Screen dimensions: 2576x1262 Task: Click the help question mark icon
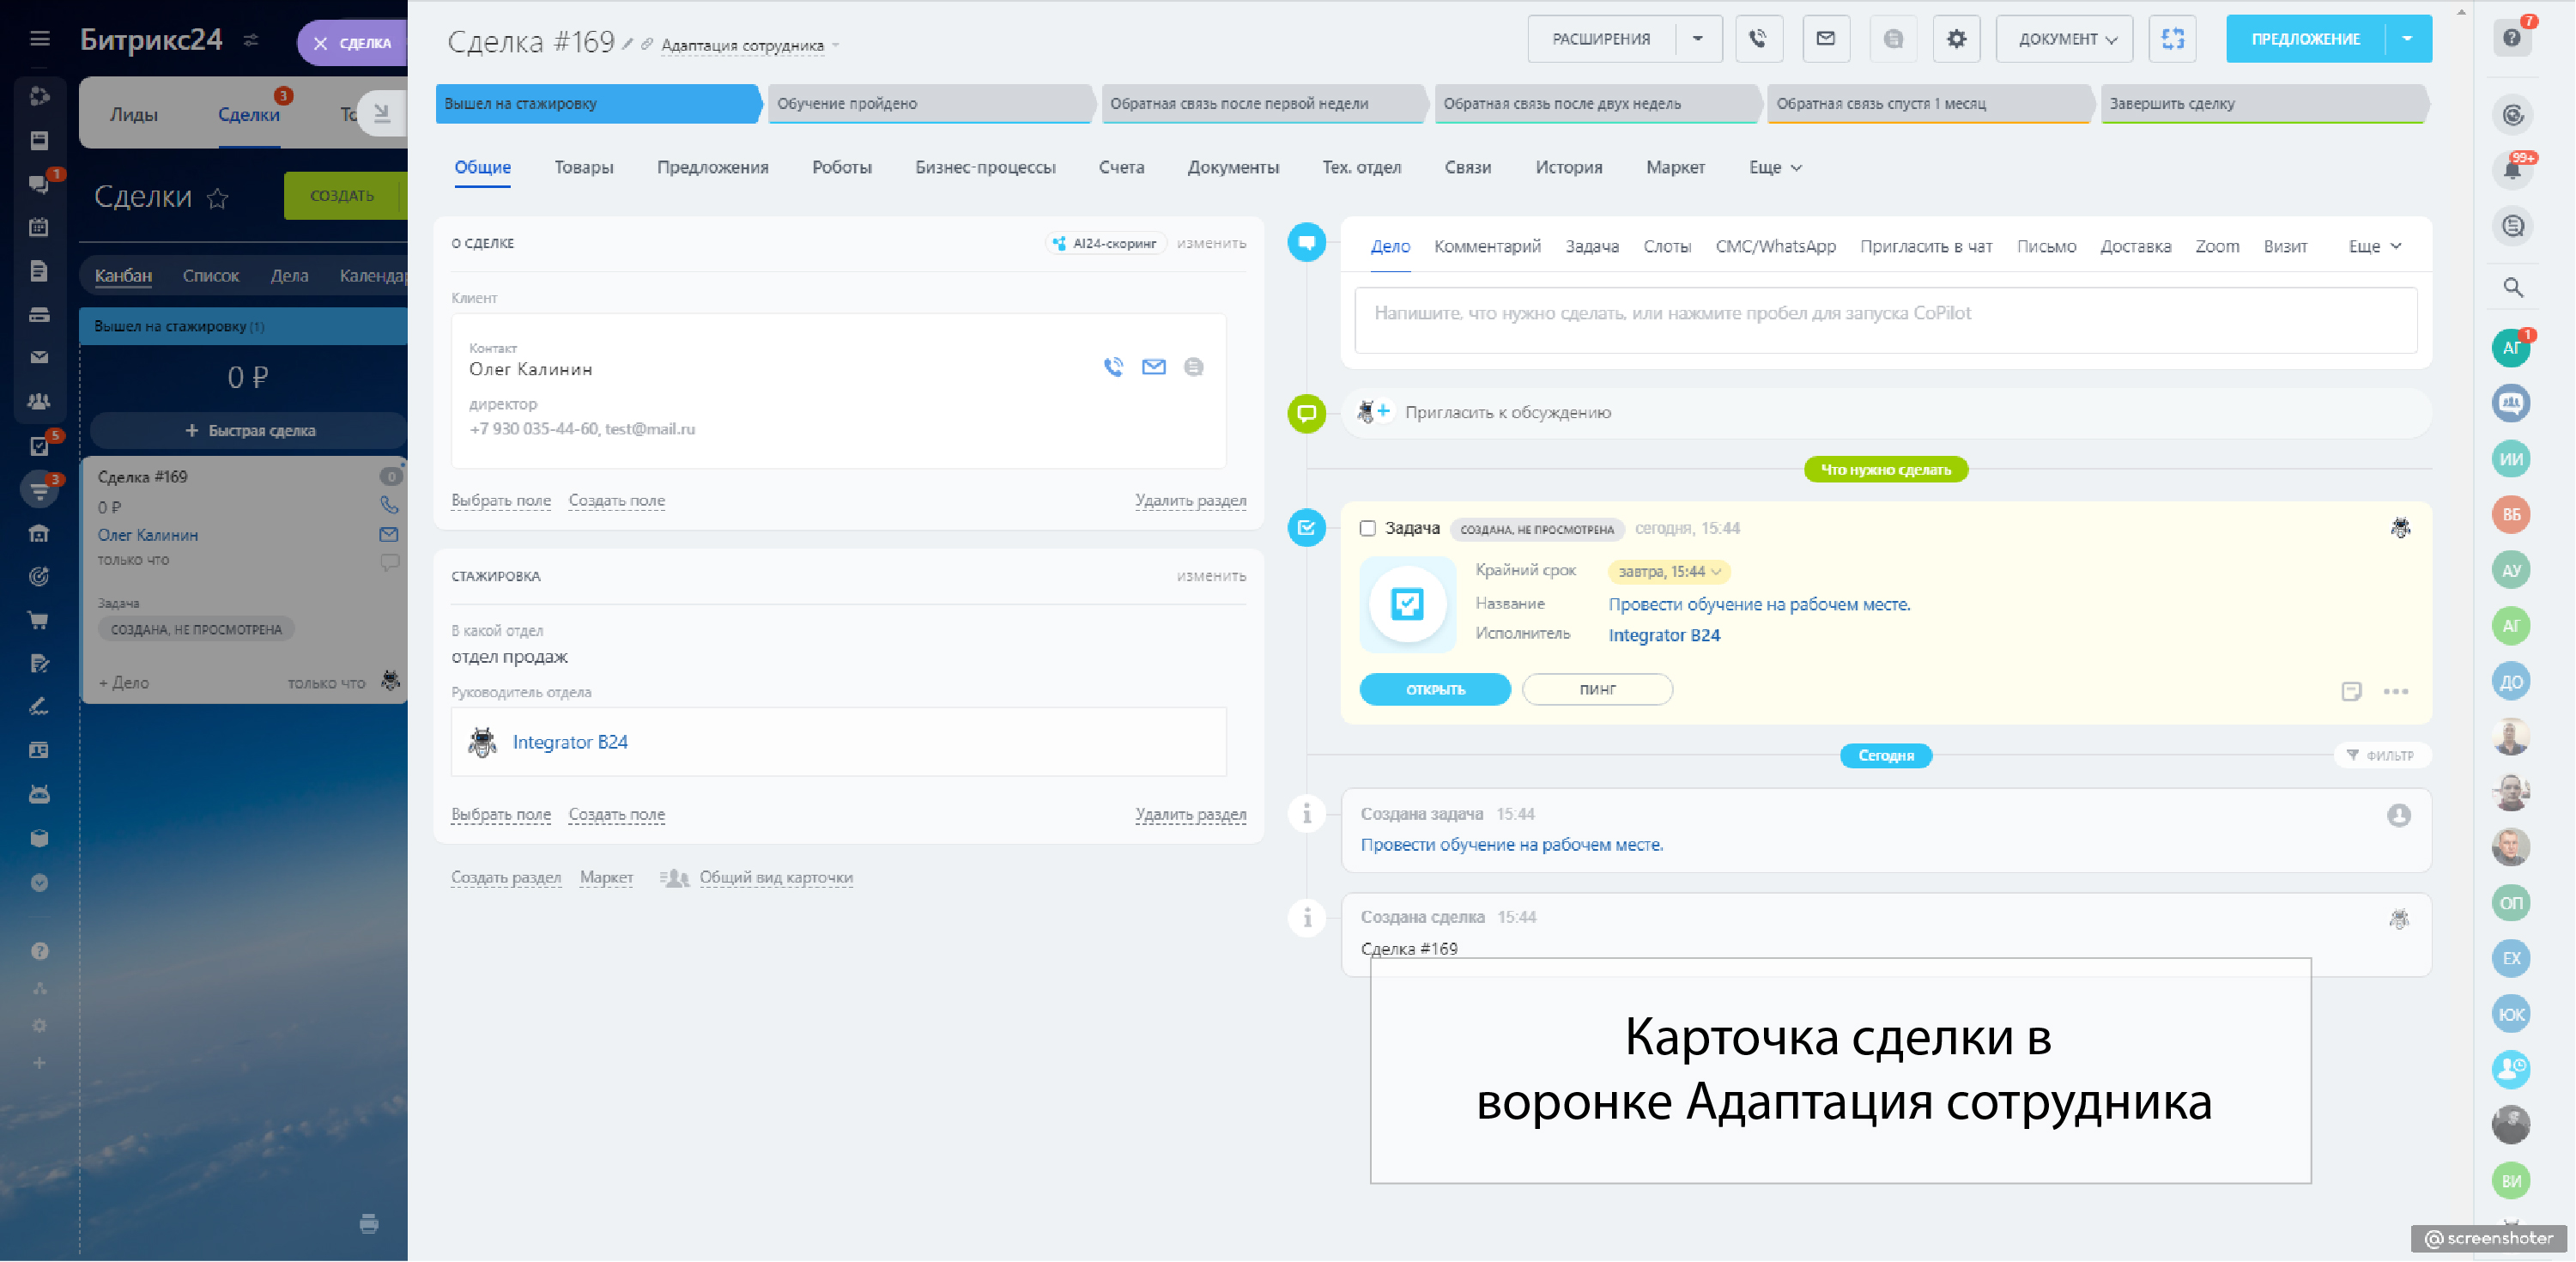(2511, 38)
